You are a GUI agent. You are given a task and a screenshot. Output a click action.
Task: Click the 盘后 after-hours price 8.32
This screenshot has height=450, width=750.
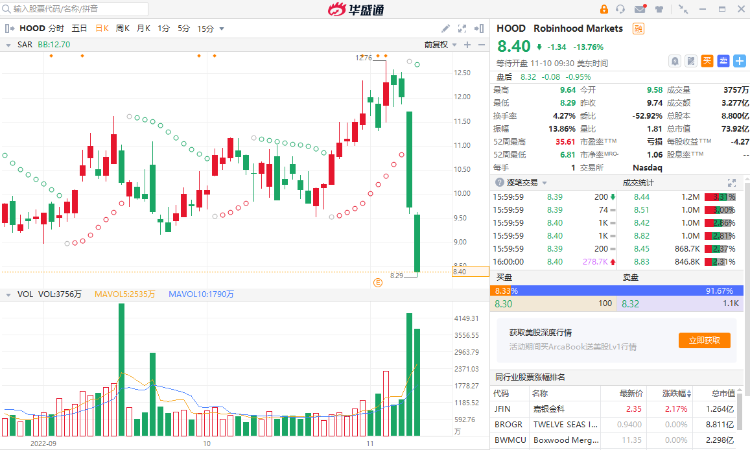click(x=528, y=77)
